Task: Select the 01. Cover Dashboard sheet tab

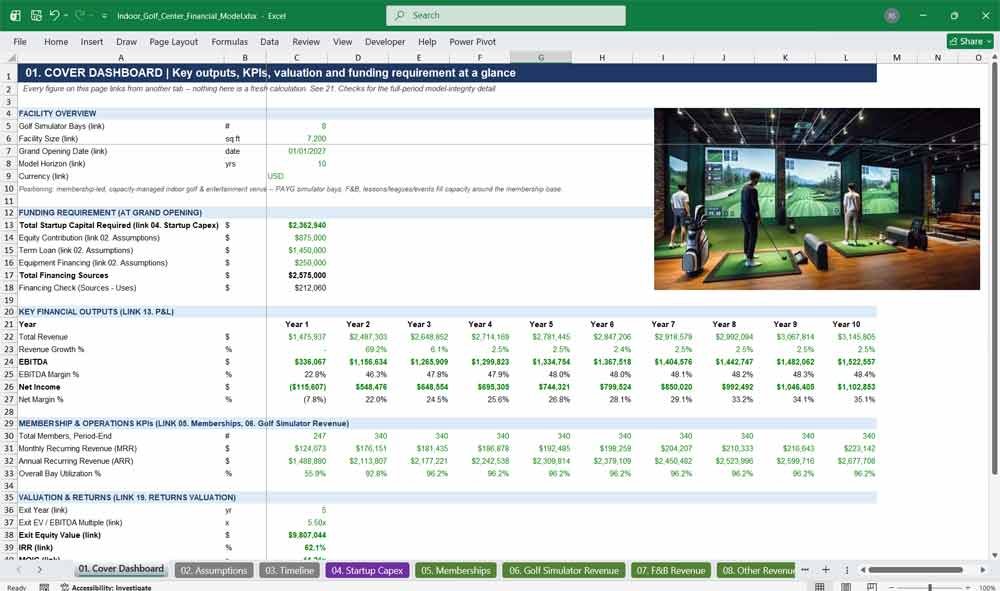Action: click(x=121, y=569)
